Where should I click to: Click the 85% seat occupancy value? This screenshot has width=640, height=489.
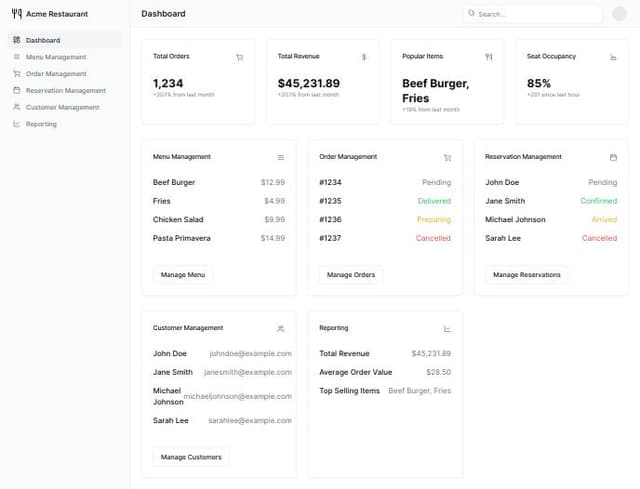tap(539, 83)
